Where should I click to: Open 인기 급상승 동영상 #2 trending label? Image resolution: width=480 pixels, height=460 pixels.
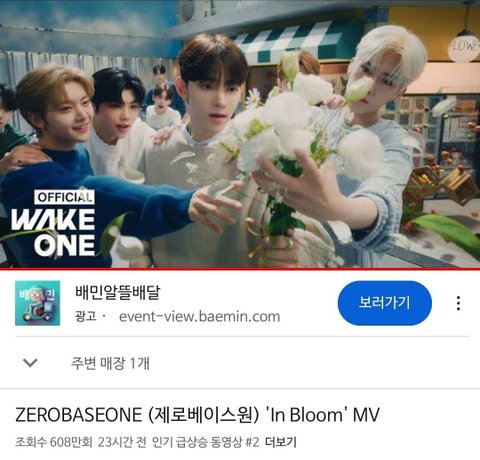click(205, 442)
